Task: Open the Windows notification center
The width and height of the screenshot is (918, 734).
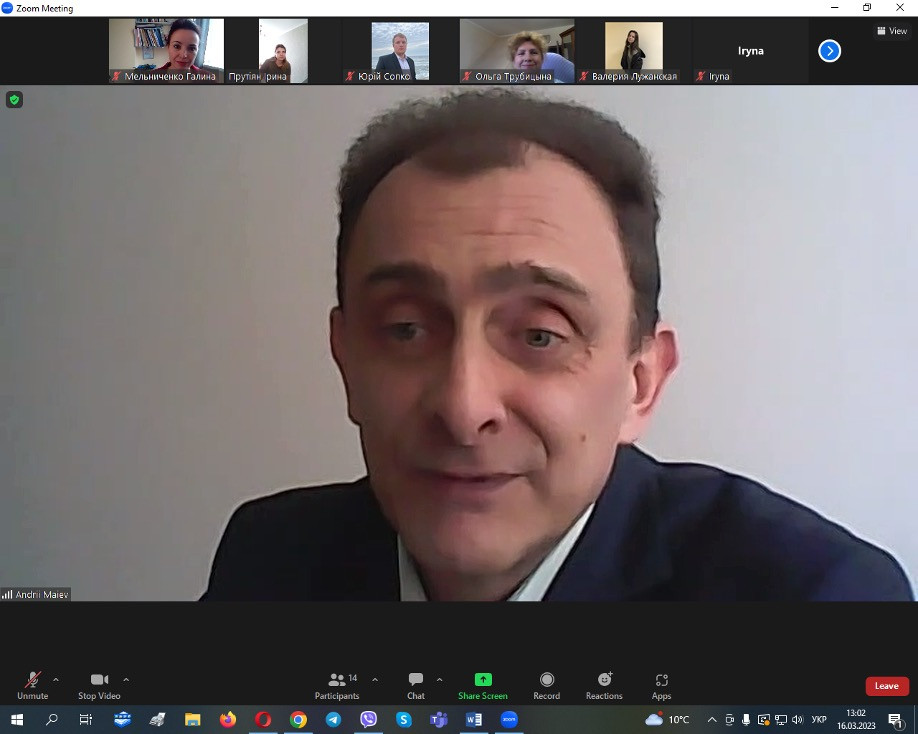Action: 895,719
